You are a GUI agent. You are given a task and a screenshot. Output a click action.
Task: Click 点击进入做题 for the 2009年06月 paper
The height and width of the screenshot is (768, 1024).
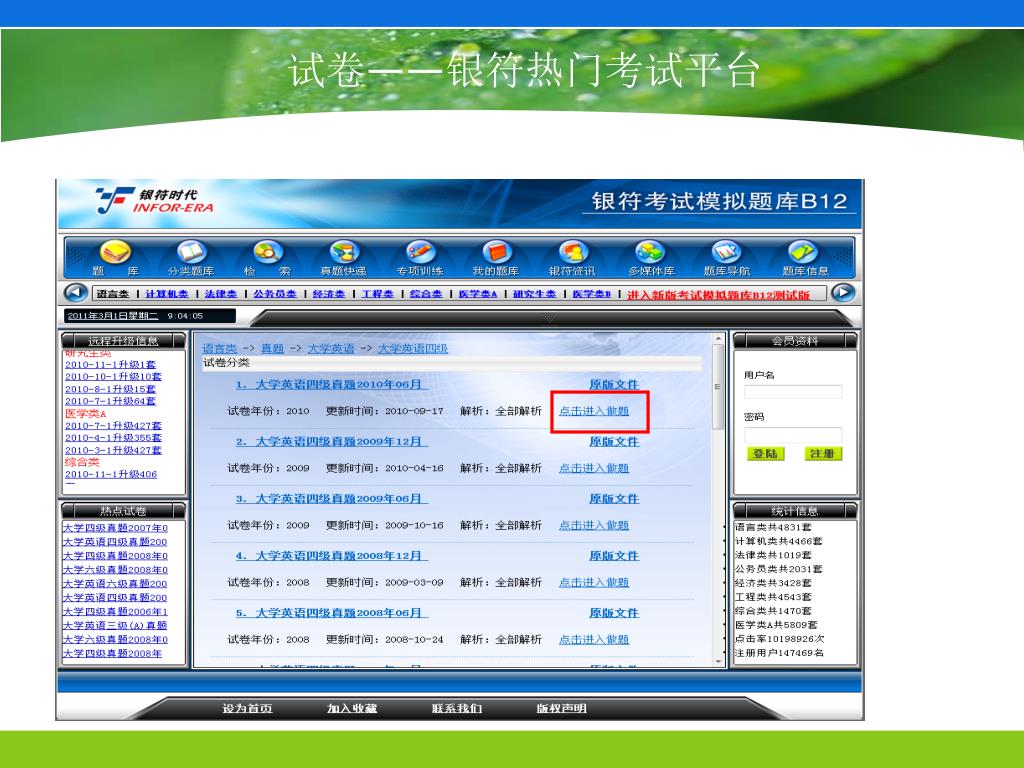tap(594, 525)
